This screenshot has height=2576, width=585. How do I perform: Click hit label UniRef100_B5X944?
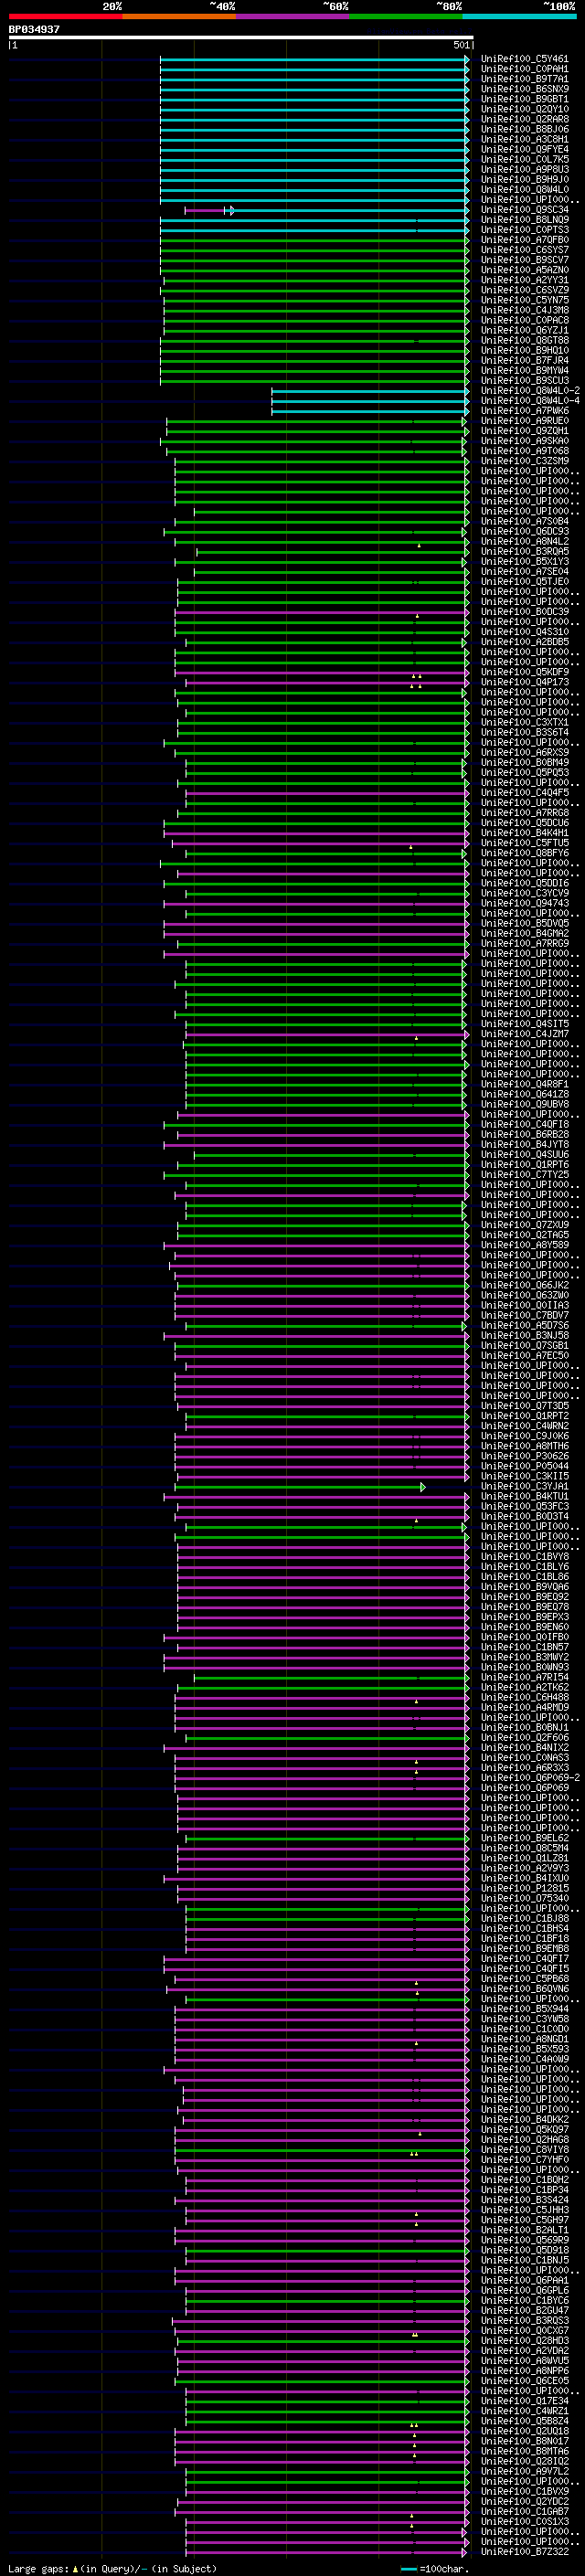(525, 2009)
